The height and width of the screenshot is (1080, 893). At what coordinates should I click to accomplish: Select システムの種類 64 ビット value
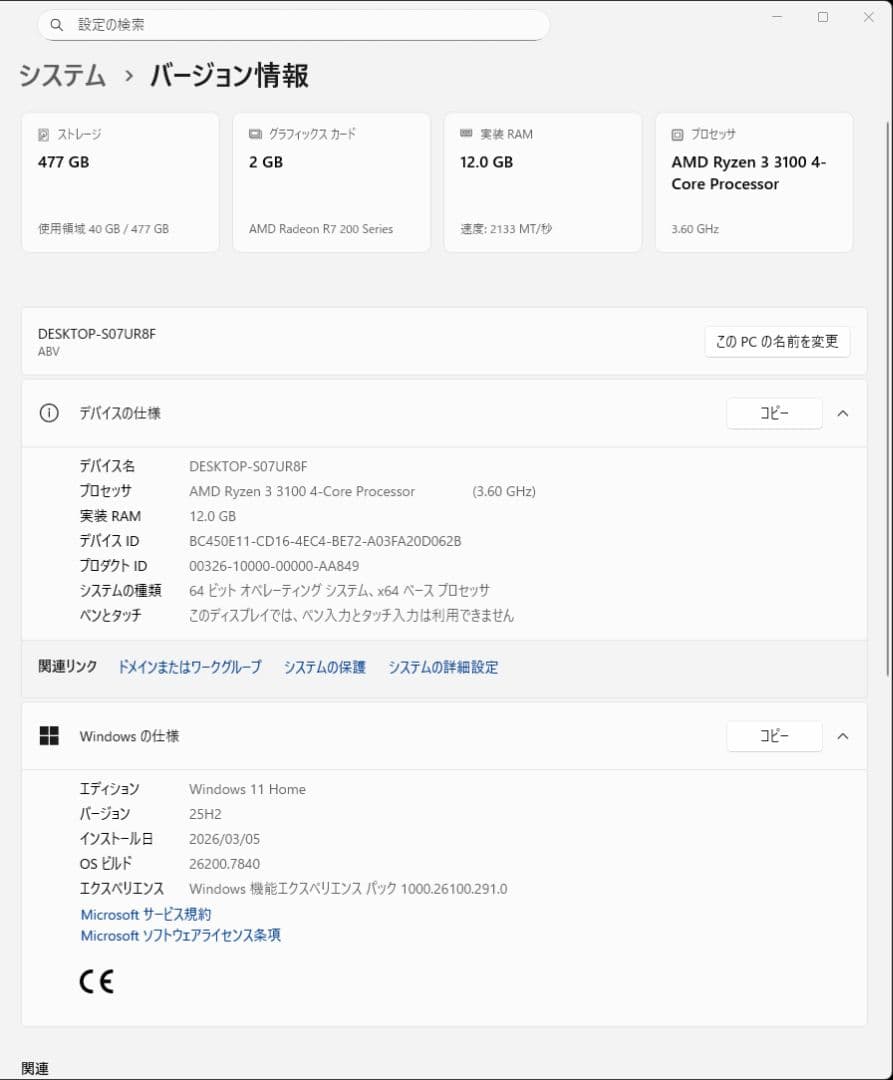(x=339, y=590)
